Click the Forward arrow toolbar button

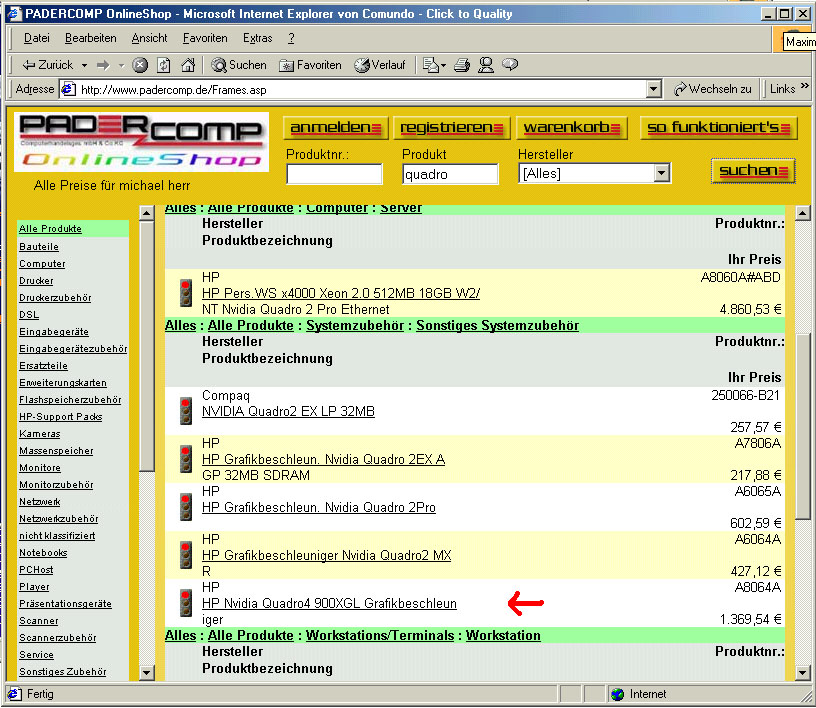(104, 65)
